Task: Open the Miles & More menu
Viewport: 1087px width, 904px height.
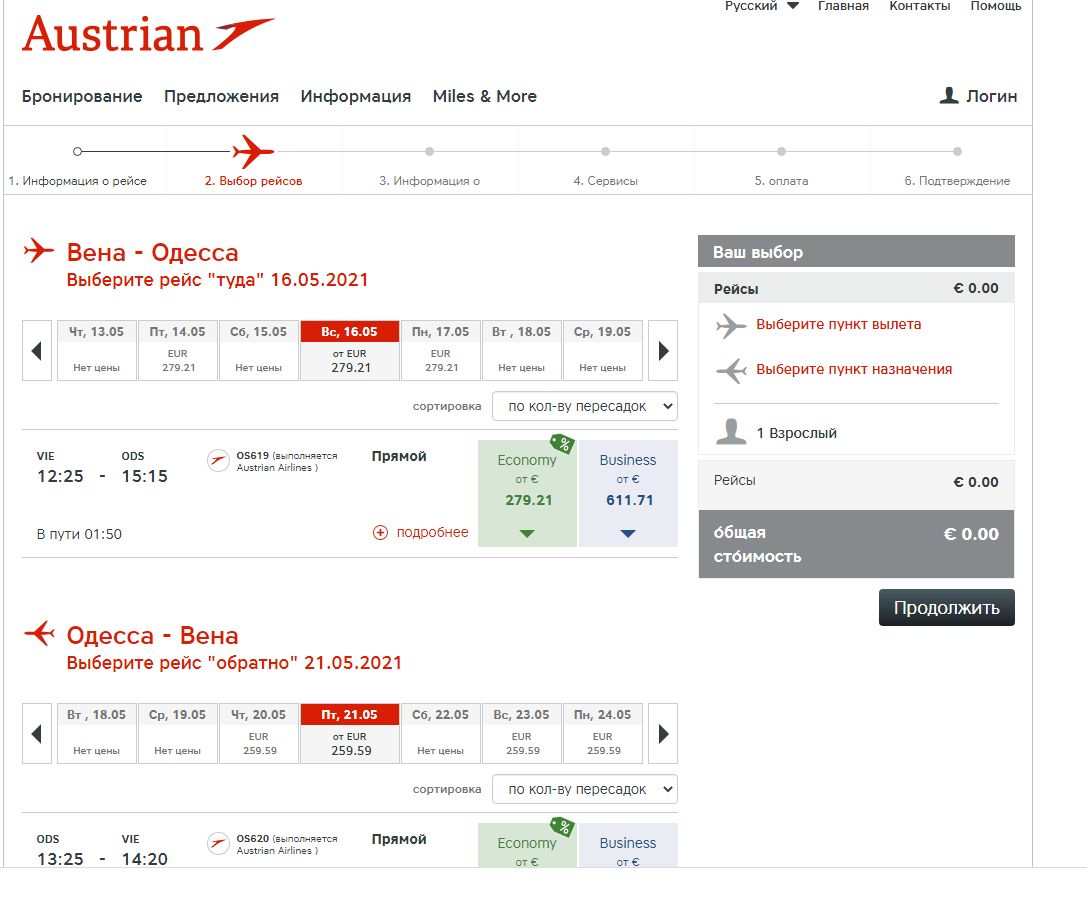Action: coord(484,96)
